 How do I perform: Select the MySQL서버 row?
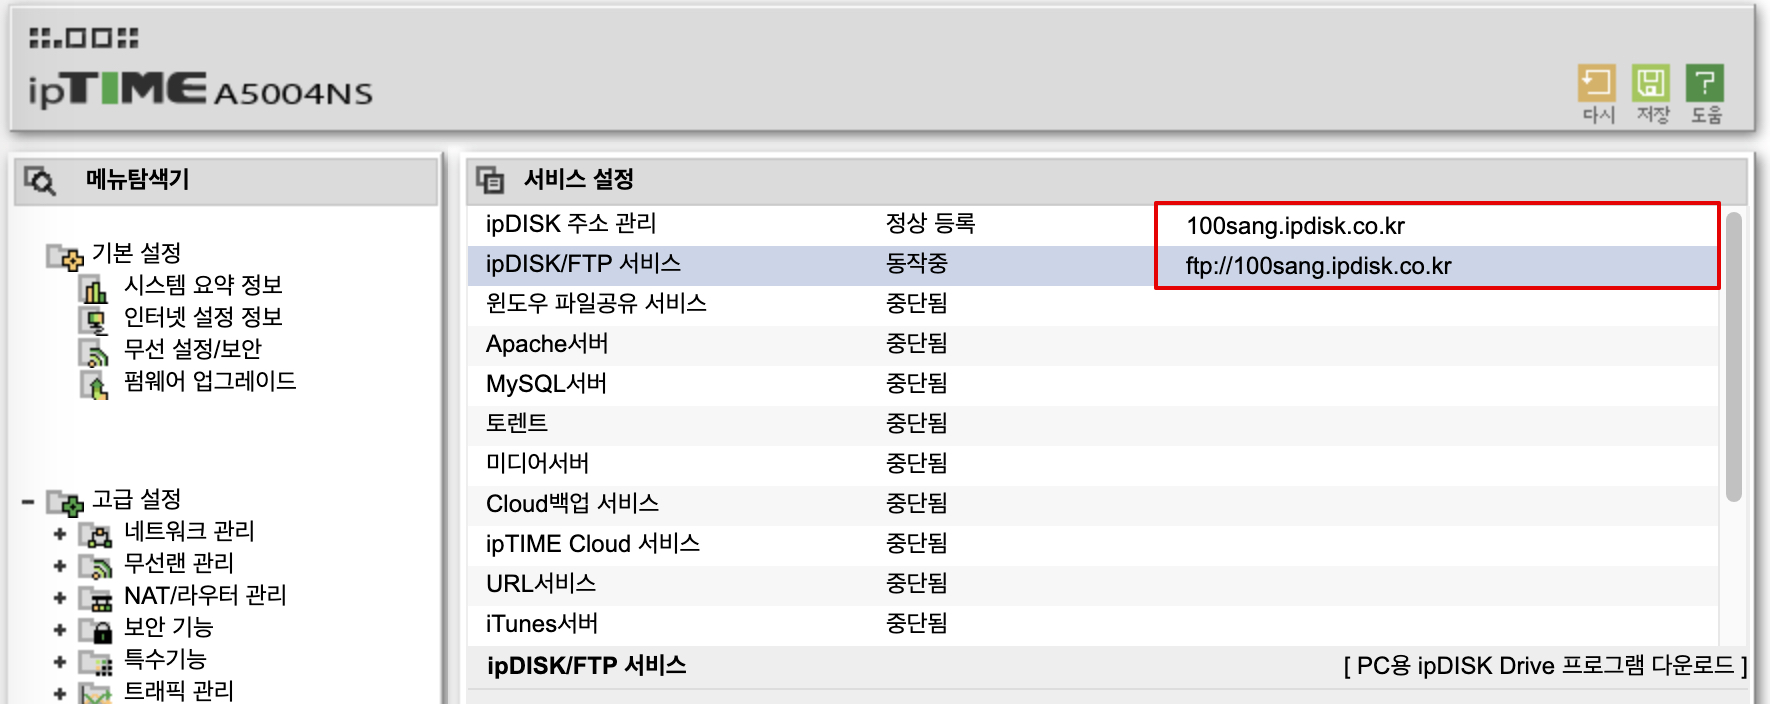pos(1093,385)
